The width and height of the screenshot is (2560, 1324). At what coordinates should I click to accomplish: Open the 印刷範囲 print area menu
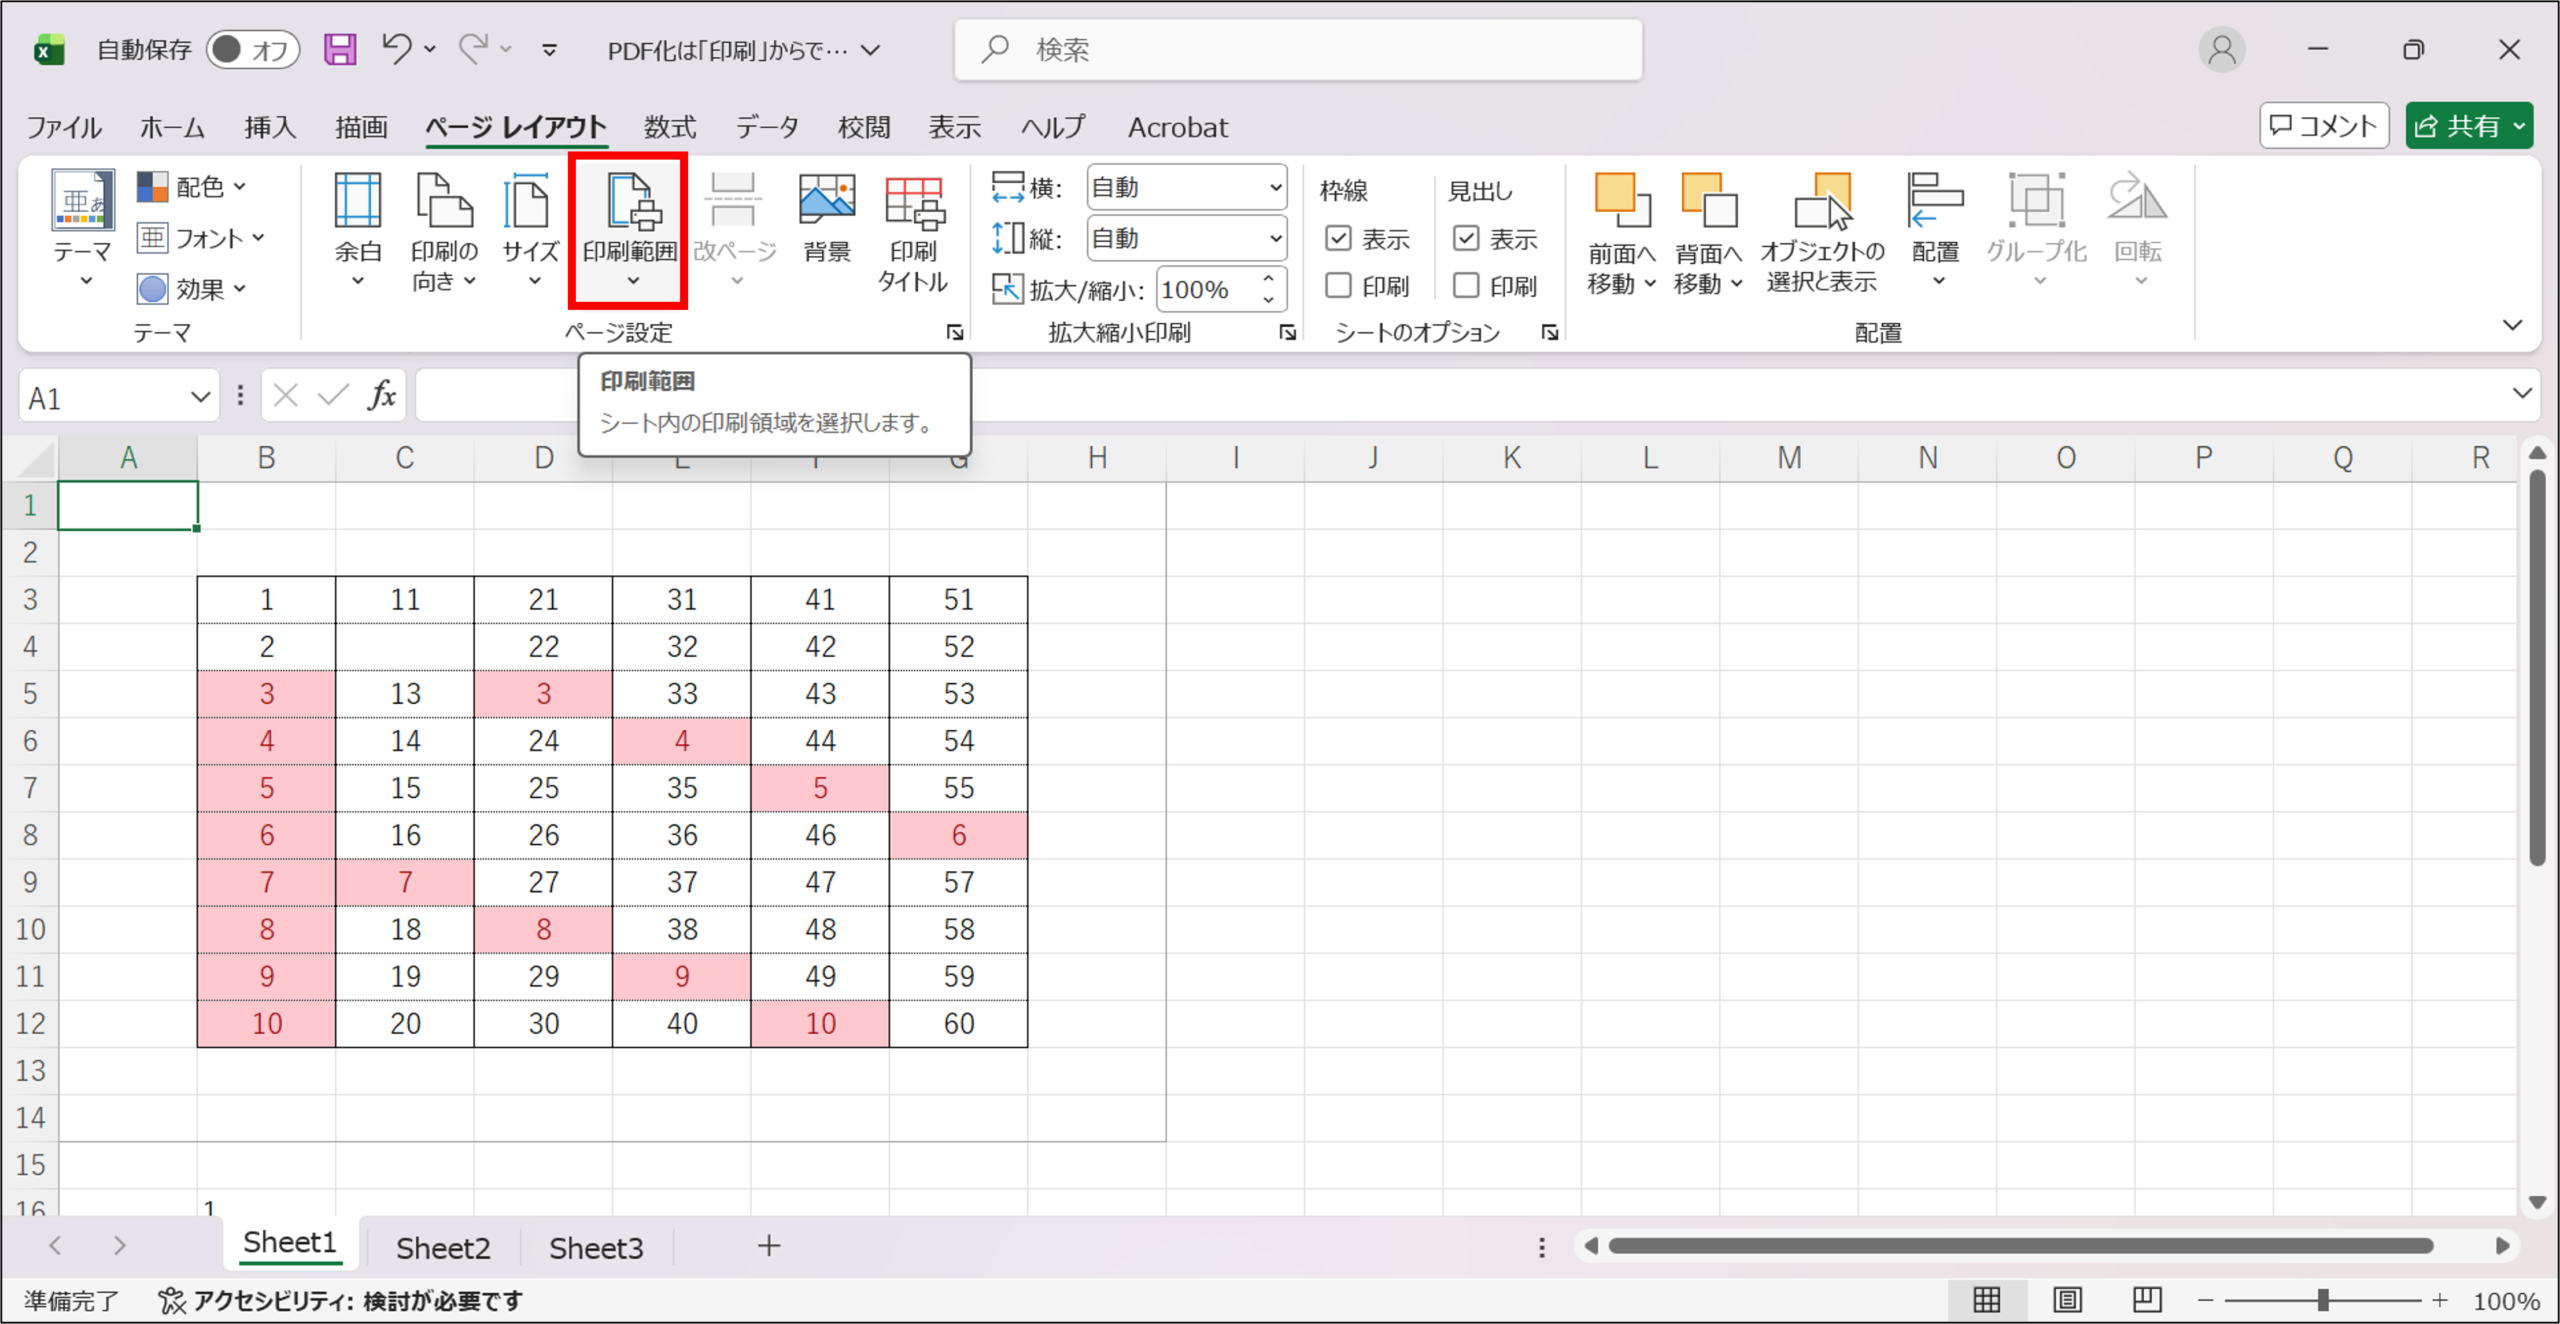(x=629, y=231)
